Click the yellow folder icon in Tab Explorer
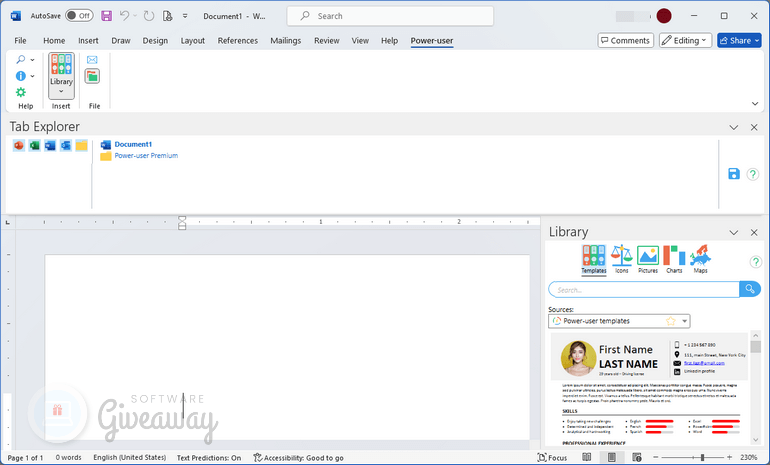 pyautogui.click(x=82, y=145)
